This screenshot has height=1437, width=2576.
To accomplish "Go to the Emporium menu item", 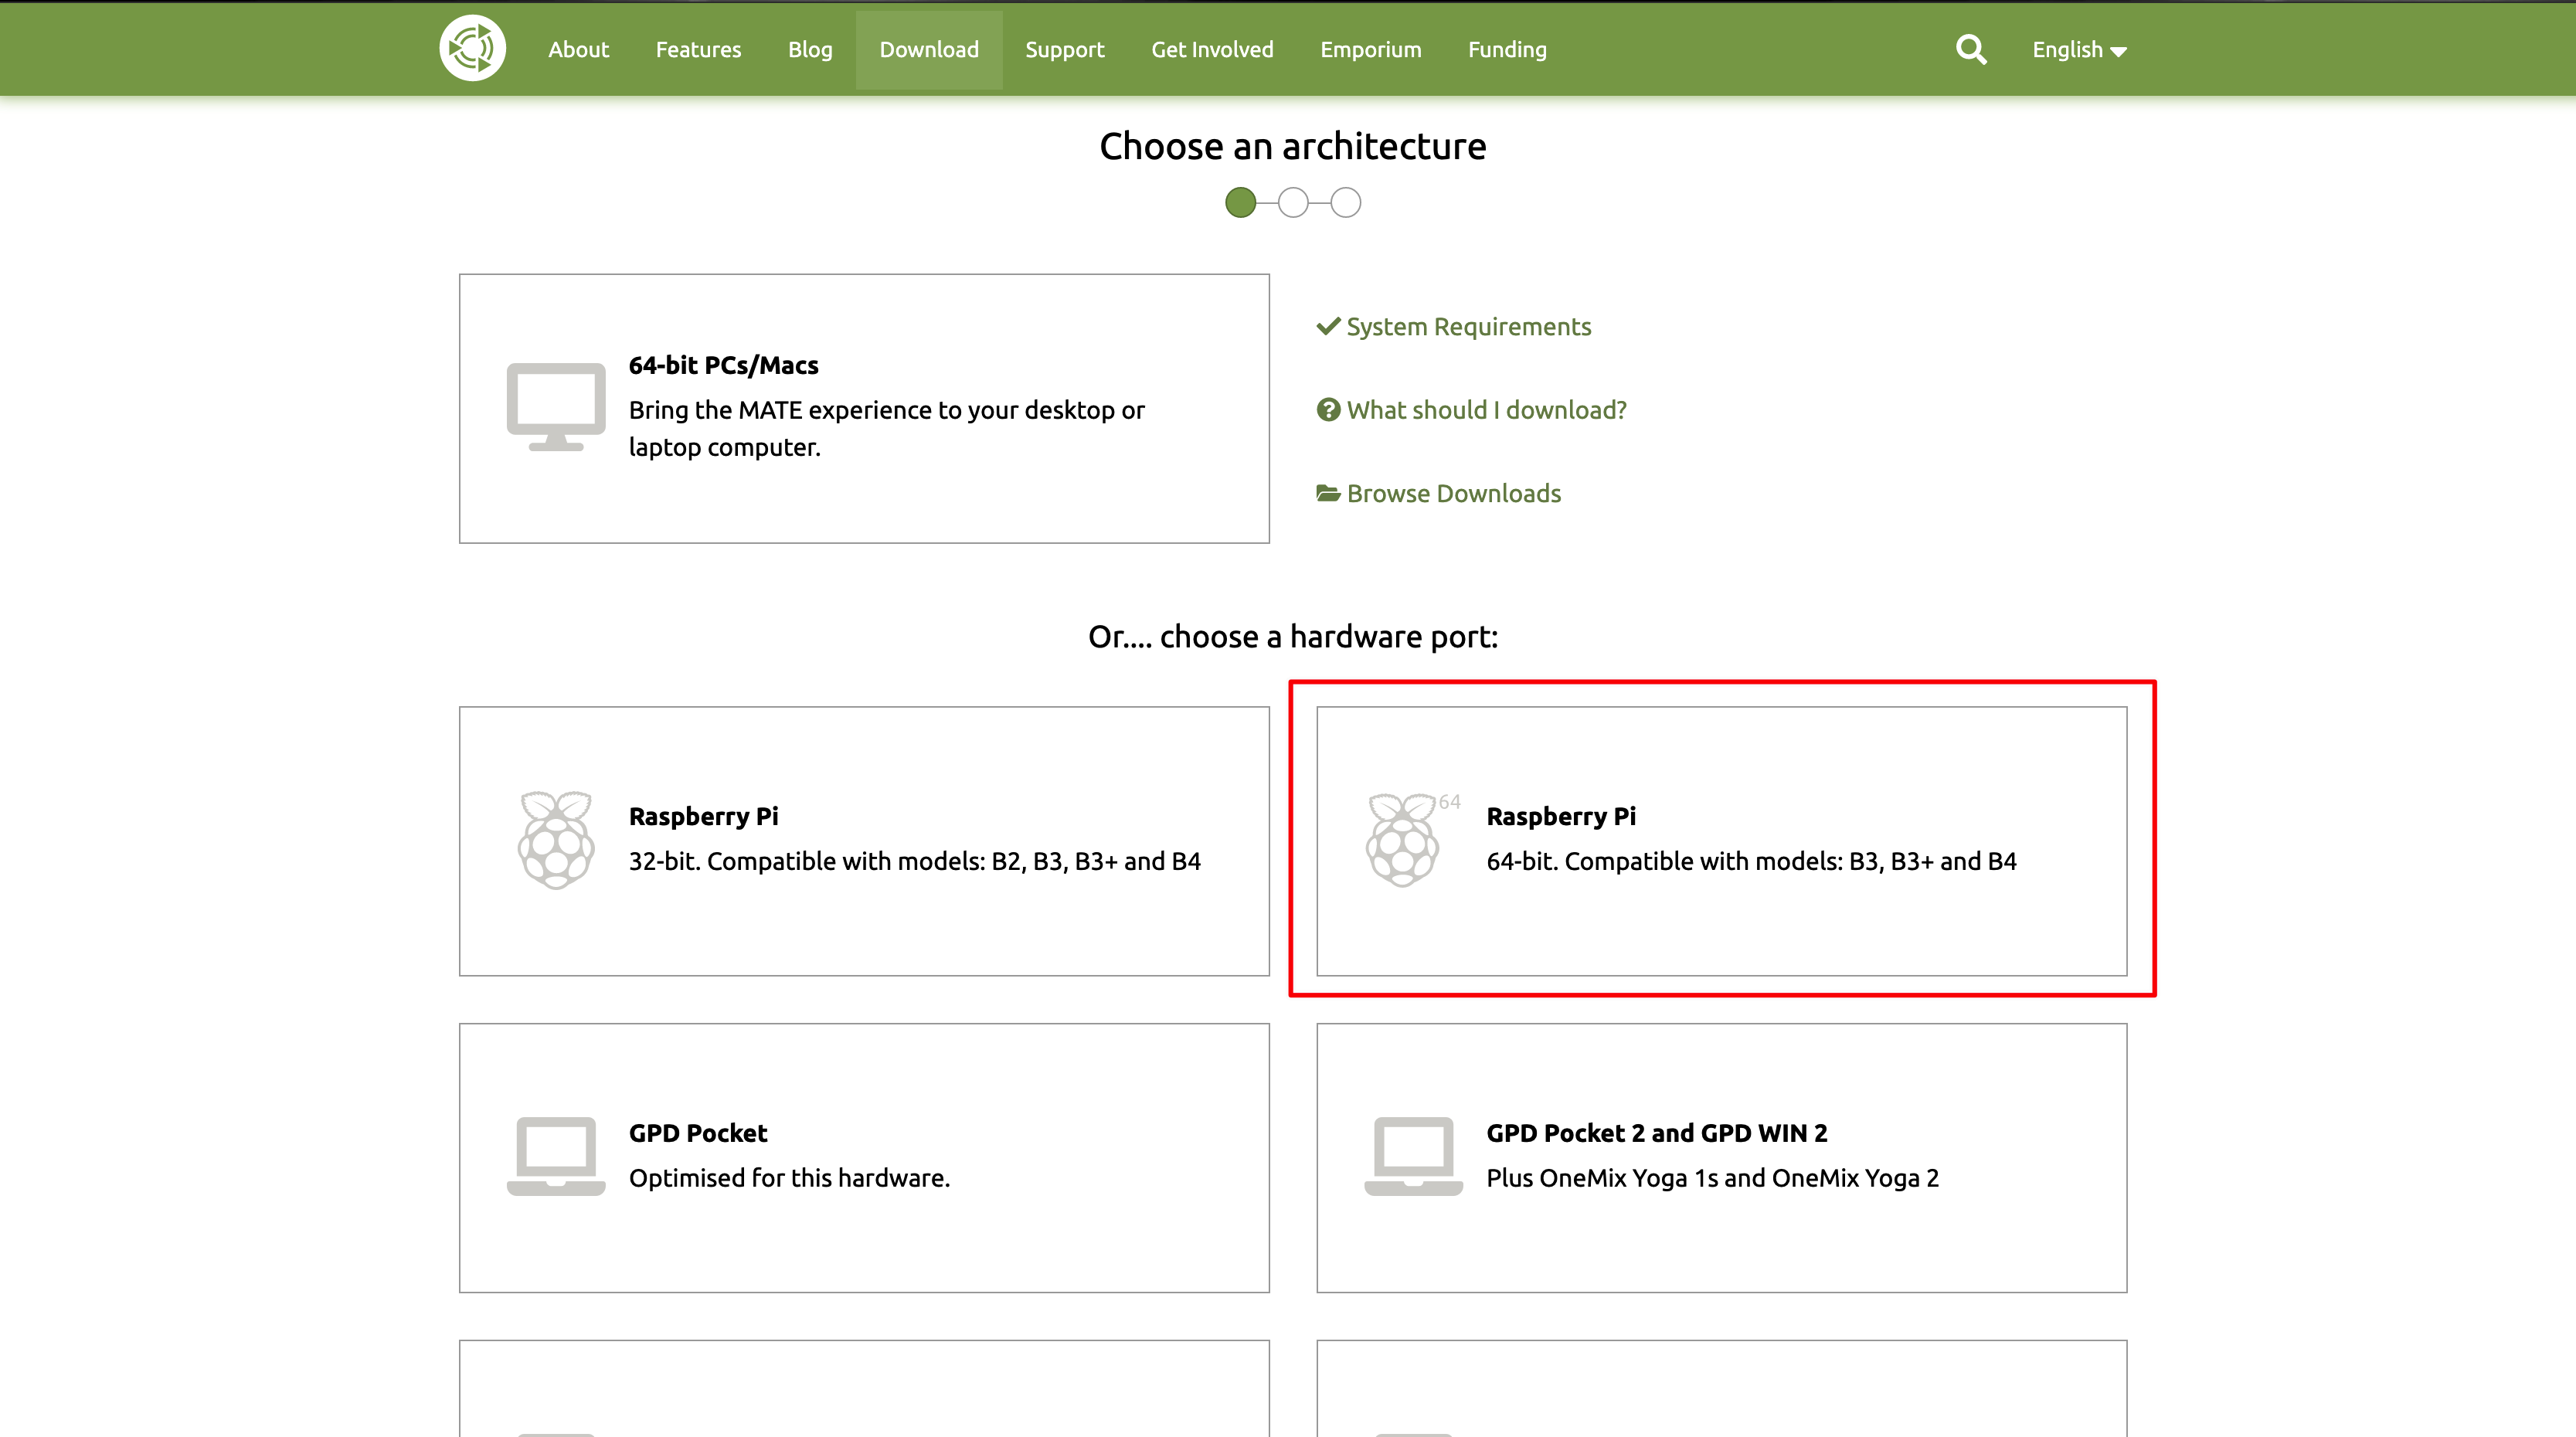I will pyautogui.click(x=1370, y=50).
